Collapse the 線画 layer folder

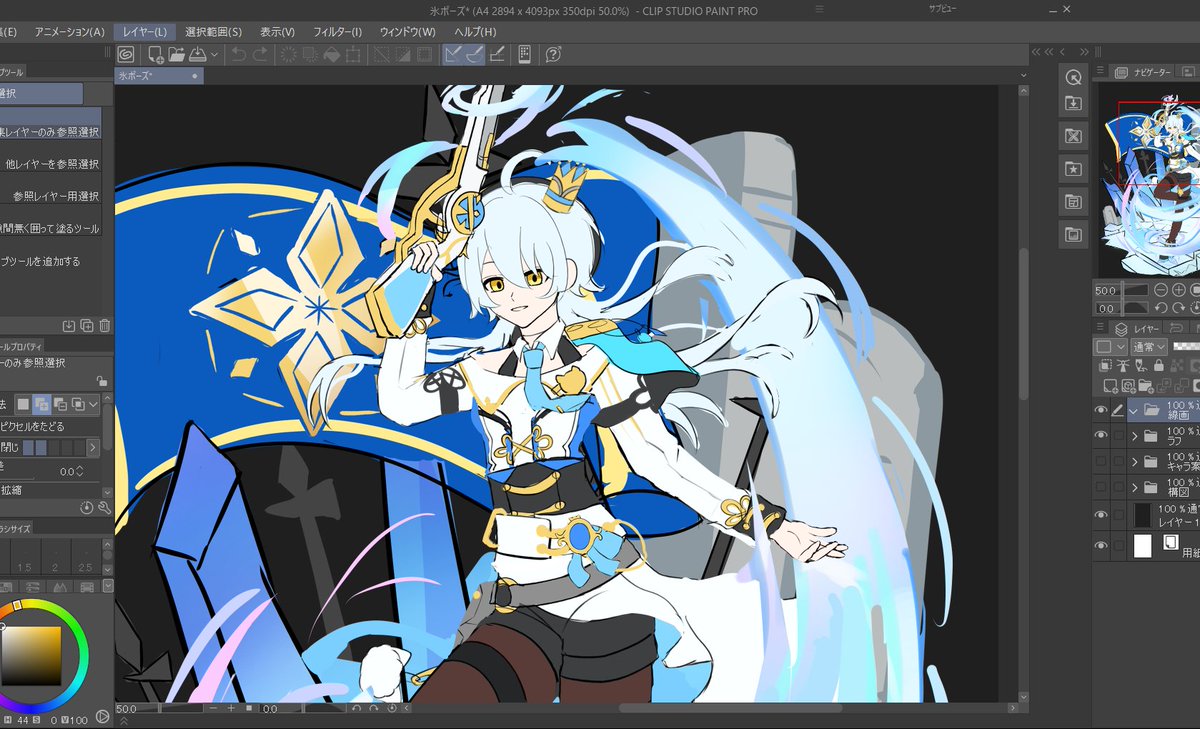pos(1132,410)
